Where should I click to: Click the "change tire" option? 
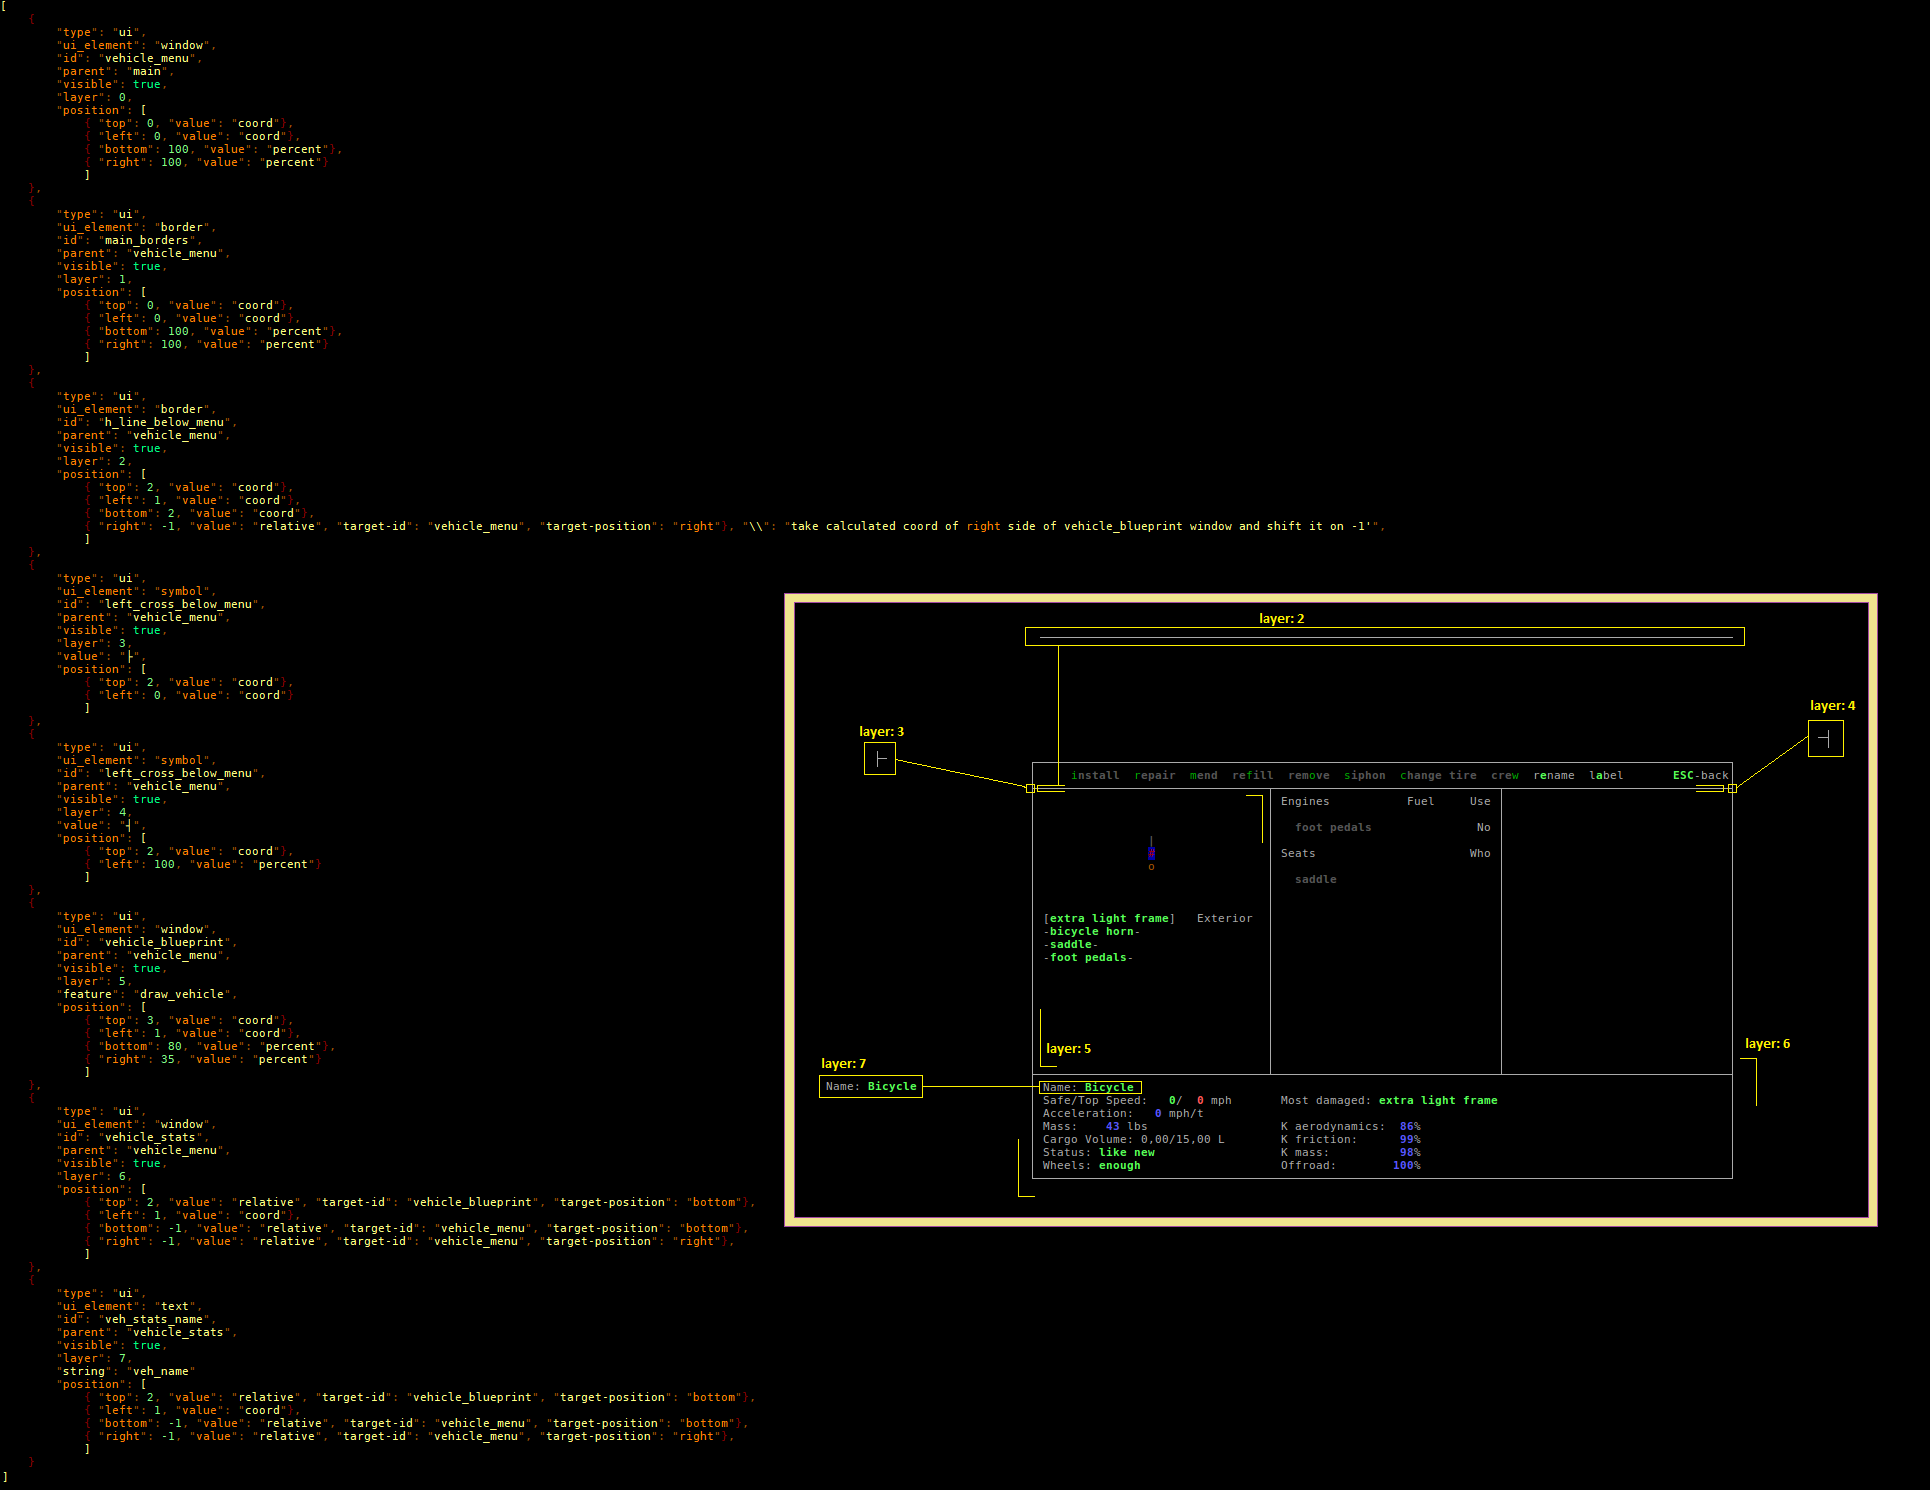click(x=1438, y=775)
